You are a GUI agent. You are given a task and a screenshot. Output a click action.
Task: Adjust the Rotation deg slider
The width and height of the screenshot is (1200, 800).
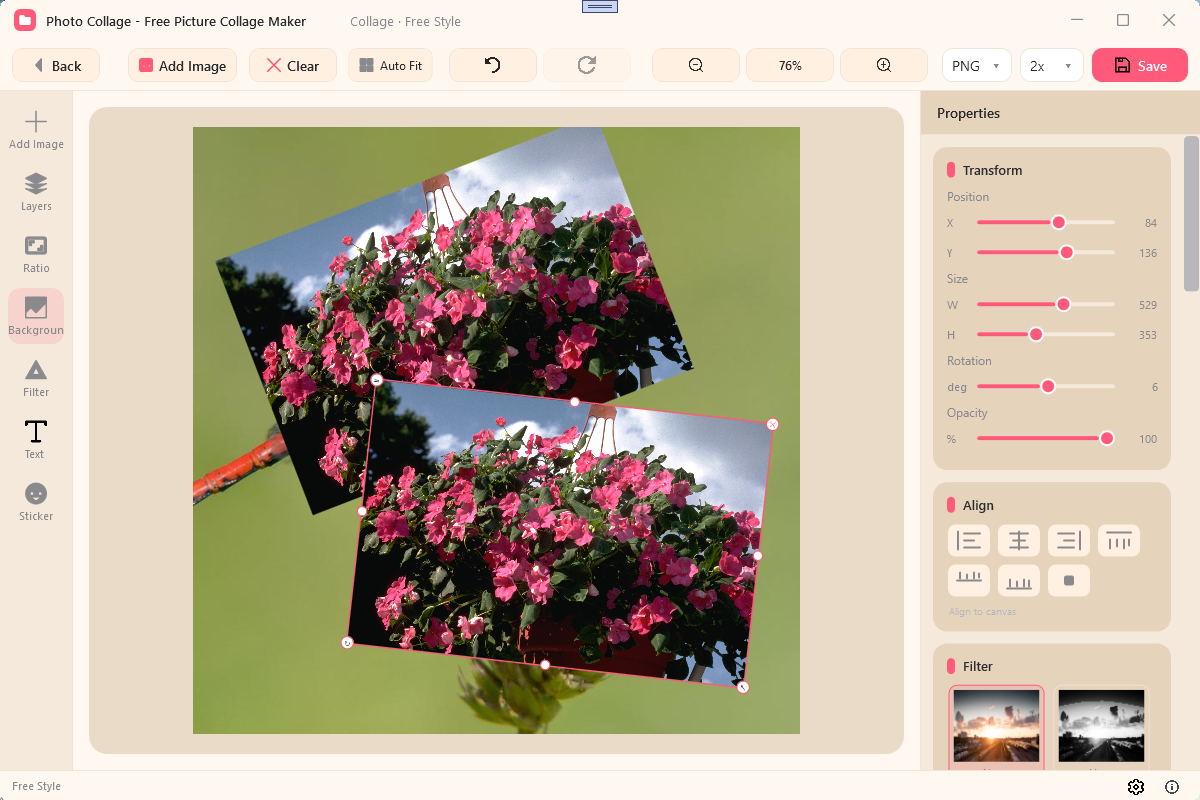pos(1045,387)
